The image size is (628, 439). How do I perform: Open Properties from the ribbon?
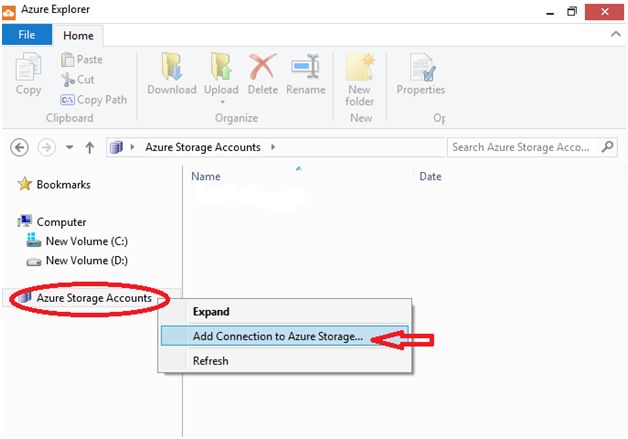click(421, 75)
